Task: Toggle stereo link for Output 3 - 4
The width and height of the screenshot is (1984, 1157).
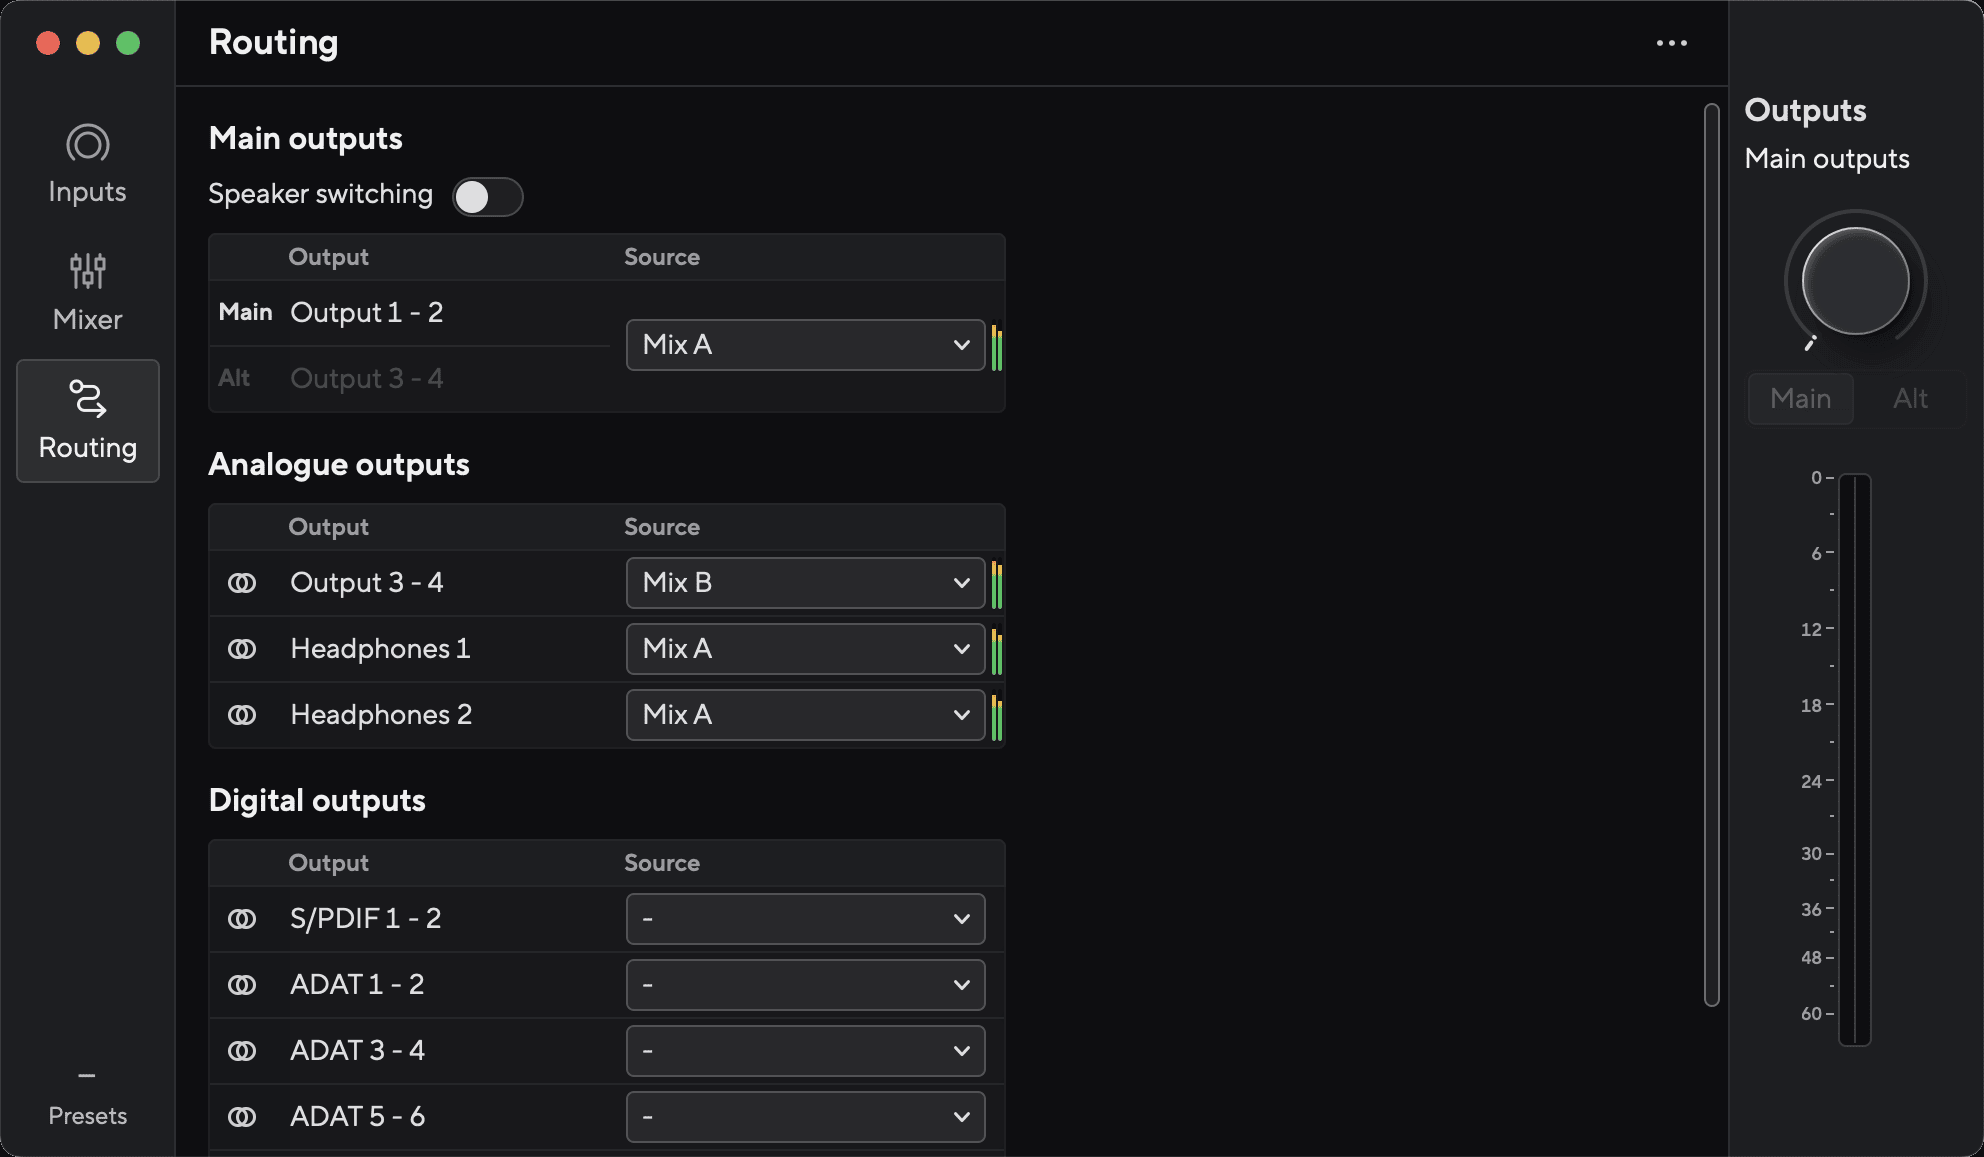Action: [x=242, y=583]
